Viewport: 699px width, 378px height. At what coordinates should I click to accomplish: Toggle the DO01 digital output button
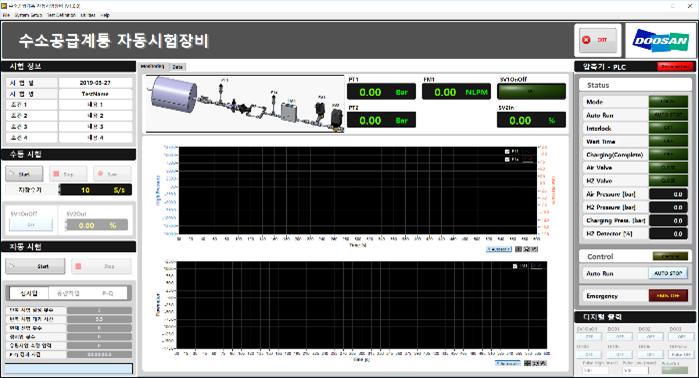click(x=620, y=337)
